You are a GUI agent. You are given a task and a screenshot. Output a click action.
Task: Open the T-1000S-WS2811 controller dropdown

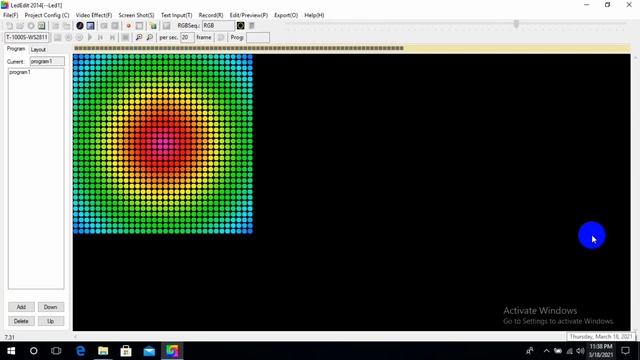pyautogui.click(x=27, y=38)
